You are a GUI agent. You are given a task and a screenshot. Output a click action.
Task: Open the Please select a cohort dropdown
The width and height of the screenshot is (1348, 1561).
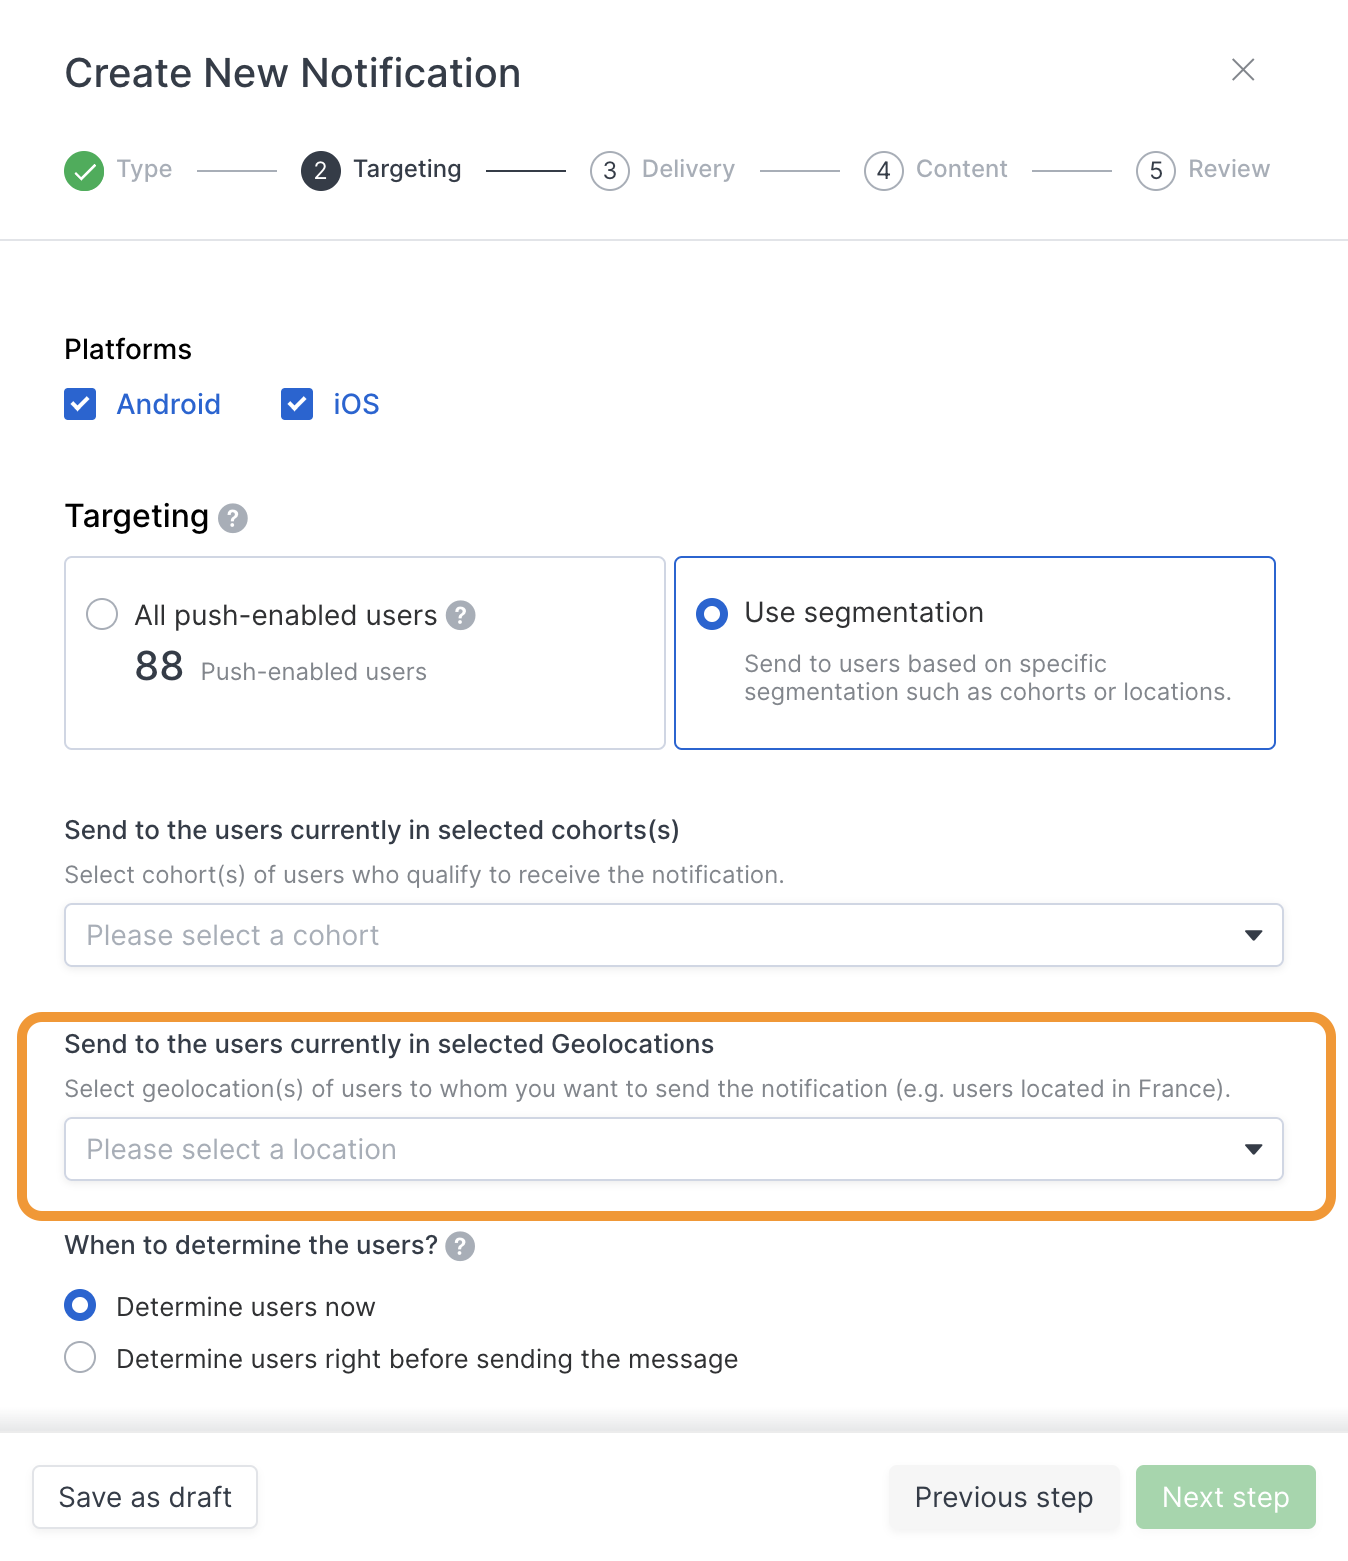674,935
